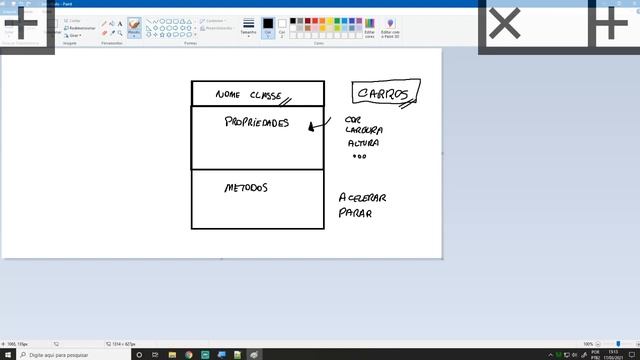Viewport: 640px width, 360px height.
Task: Show hidden system tray icons
Action: 550,355
